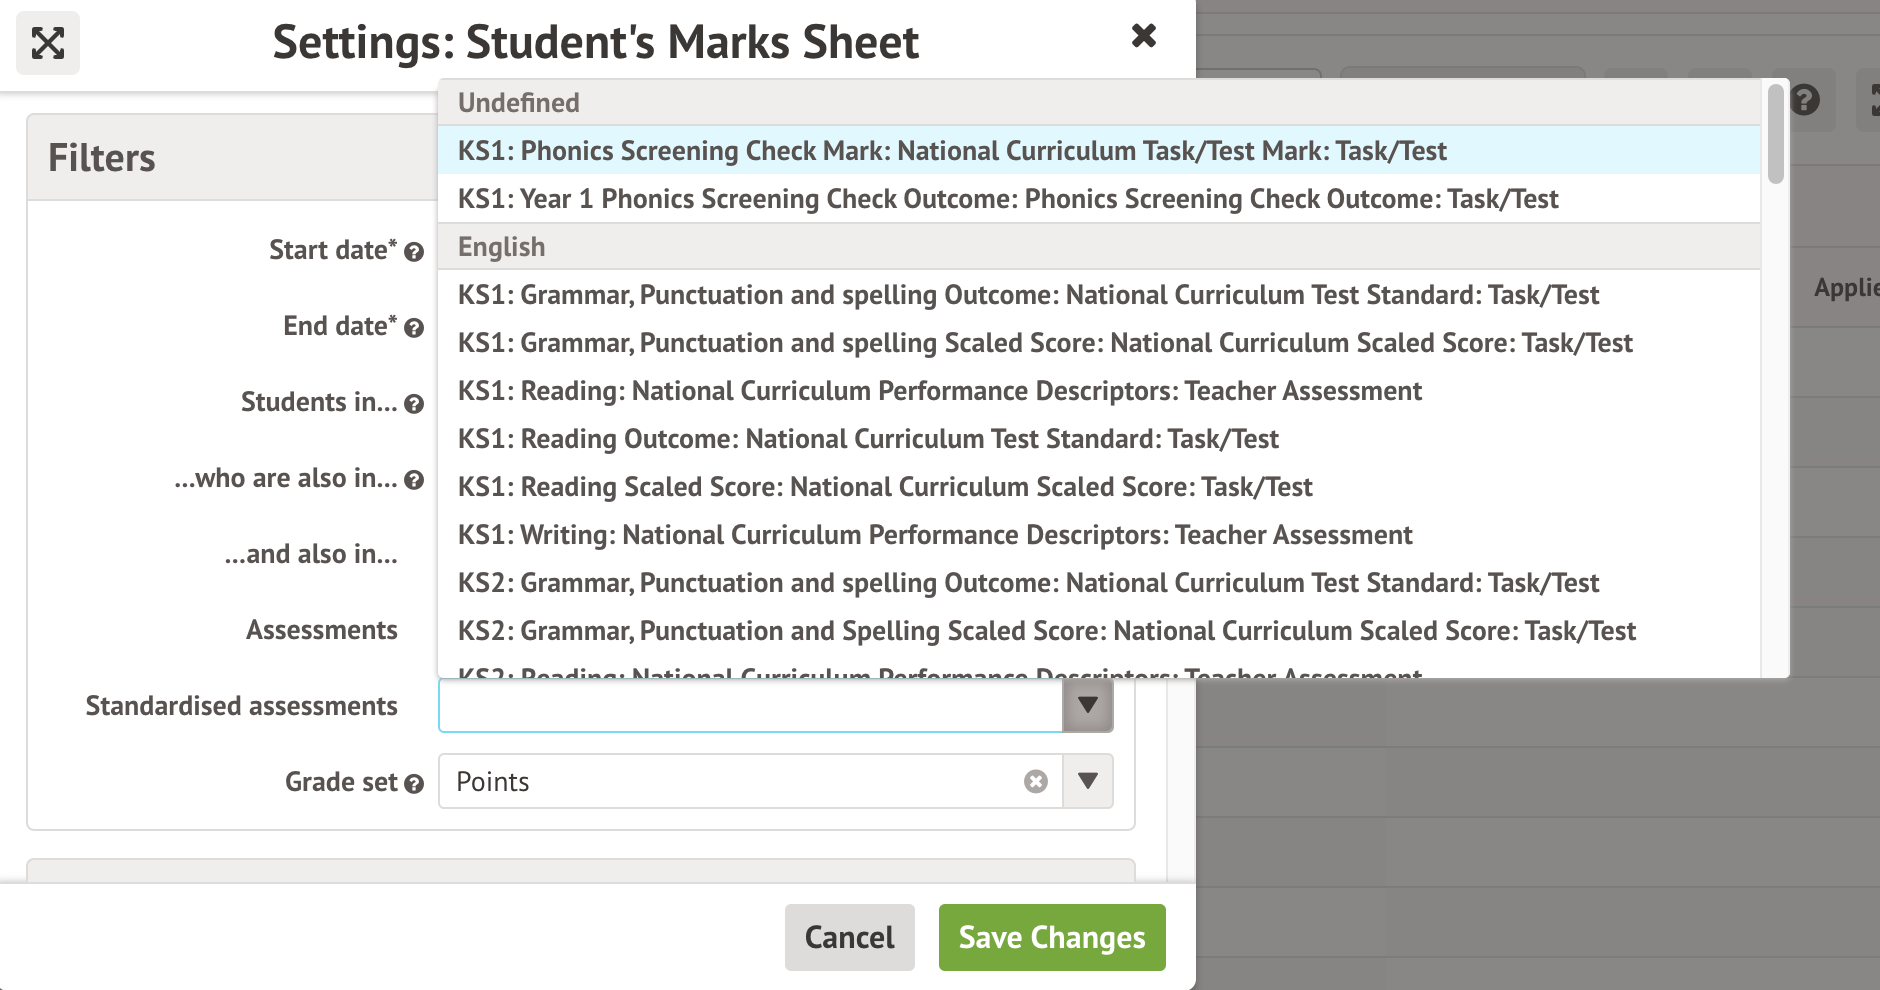Open help for Grade set
The image size is (1880, 990).
pyautogui.click(x=414, y=784)
